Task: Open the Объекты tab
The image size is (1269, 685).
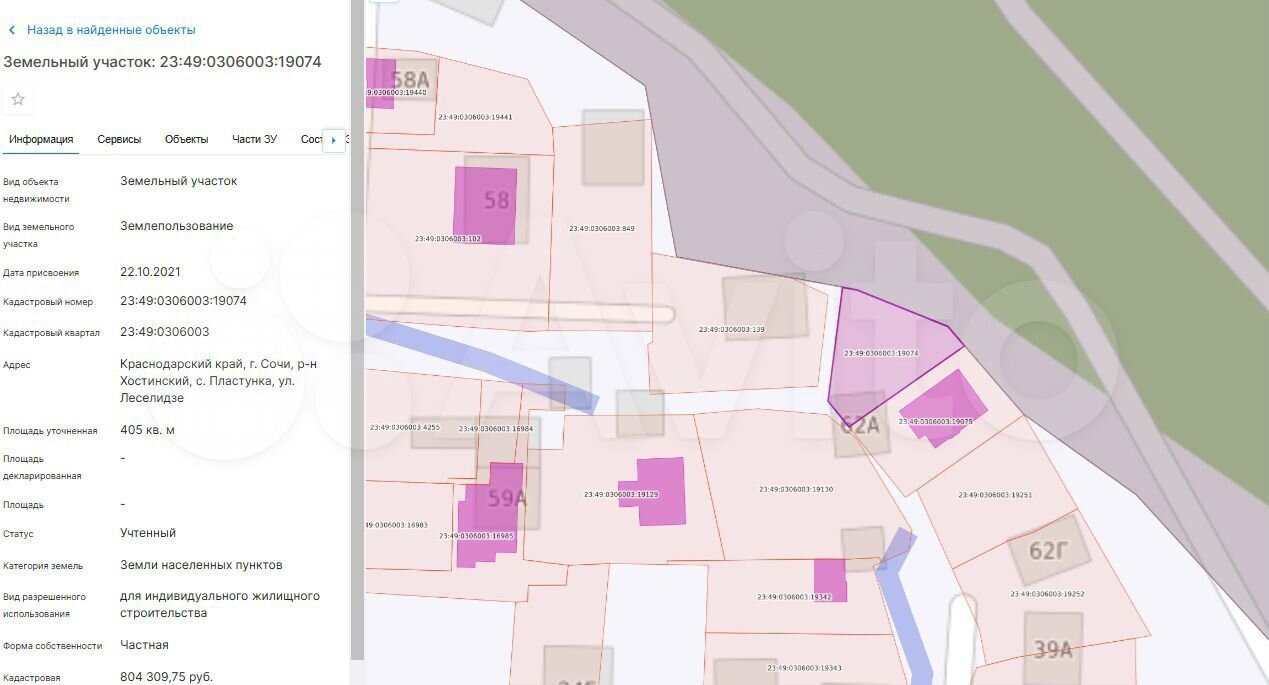Action: point(186,140)
